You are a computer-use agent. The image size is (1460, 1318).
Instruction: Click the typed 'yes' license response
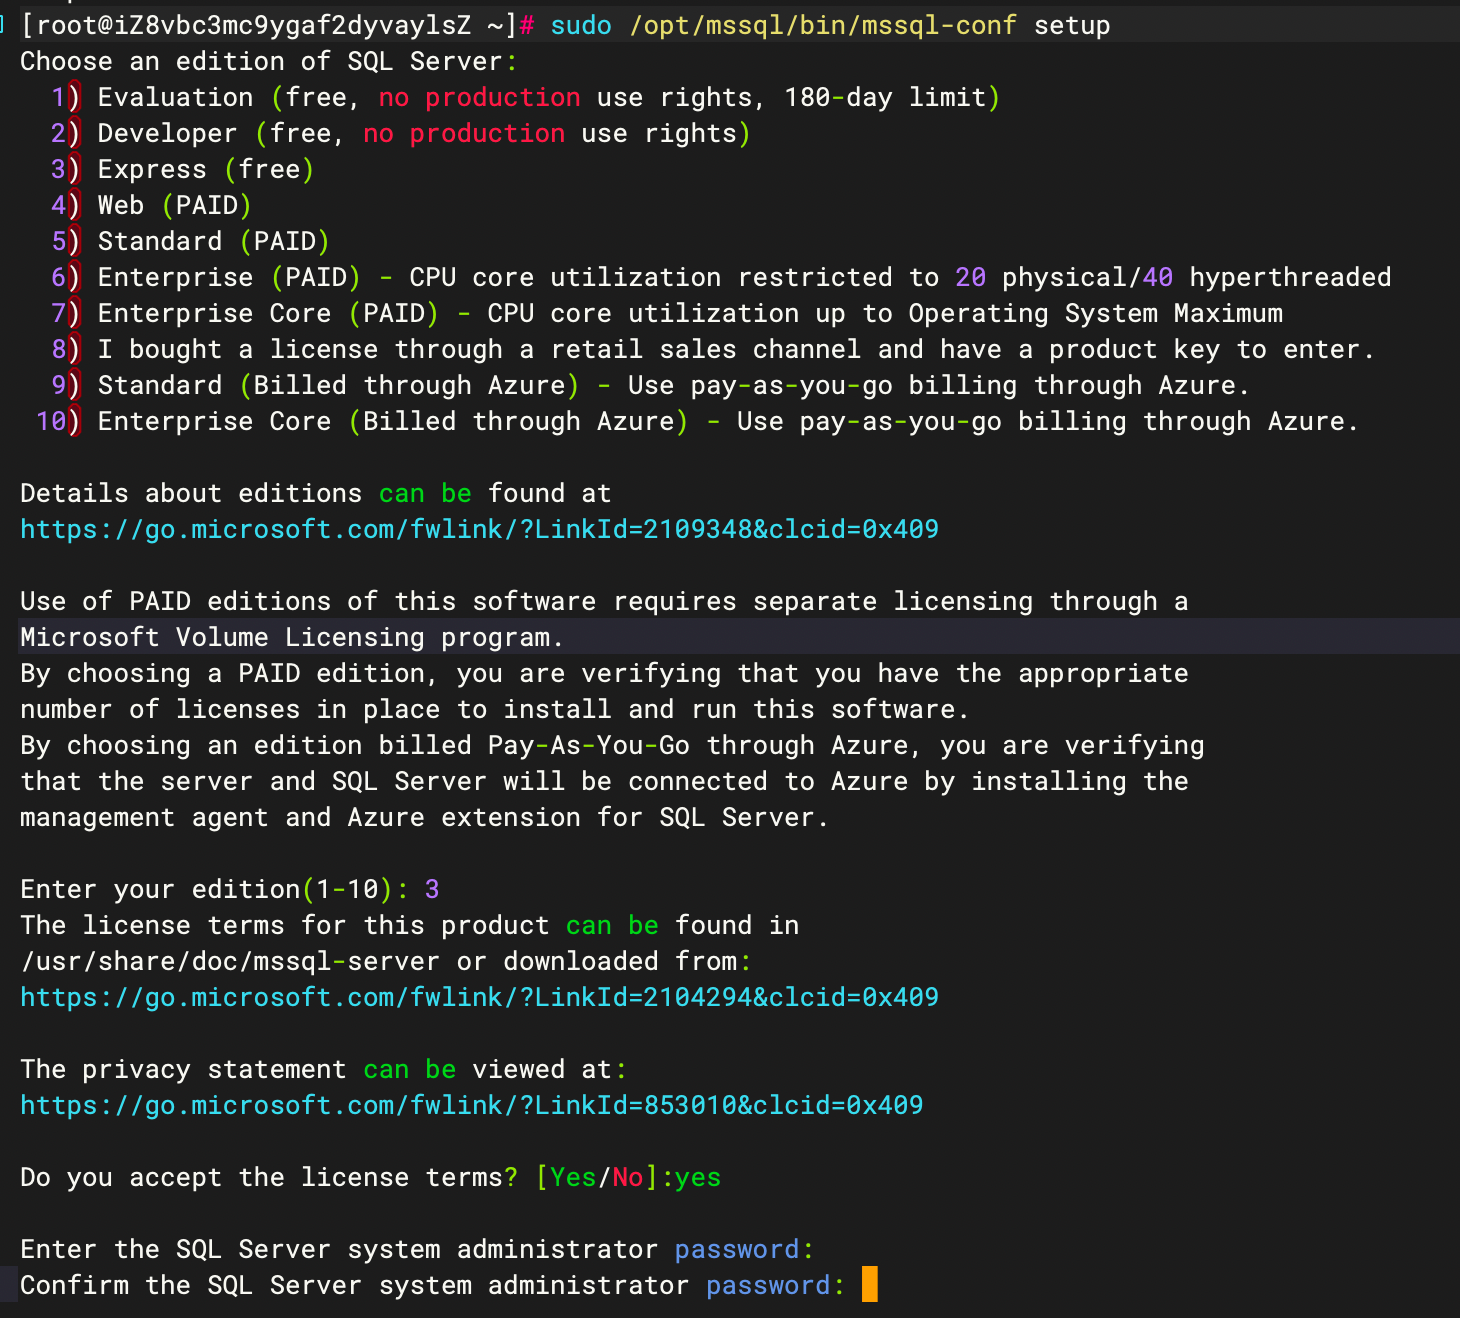pyautogui.click(x=698, y=1177)
